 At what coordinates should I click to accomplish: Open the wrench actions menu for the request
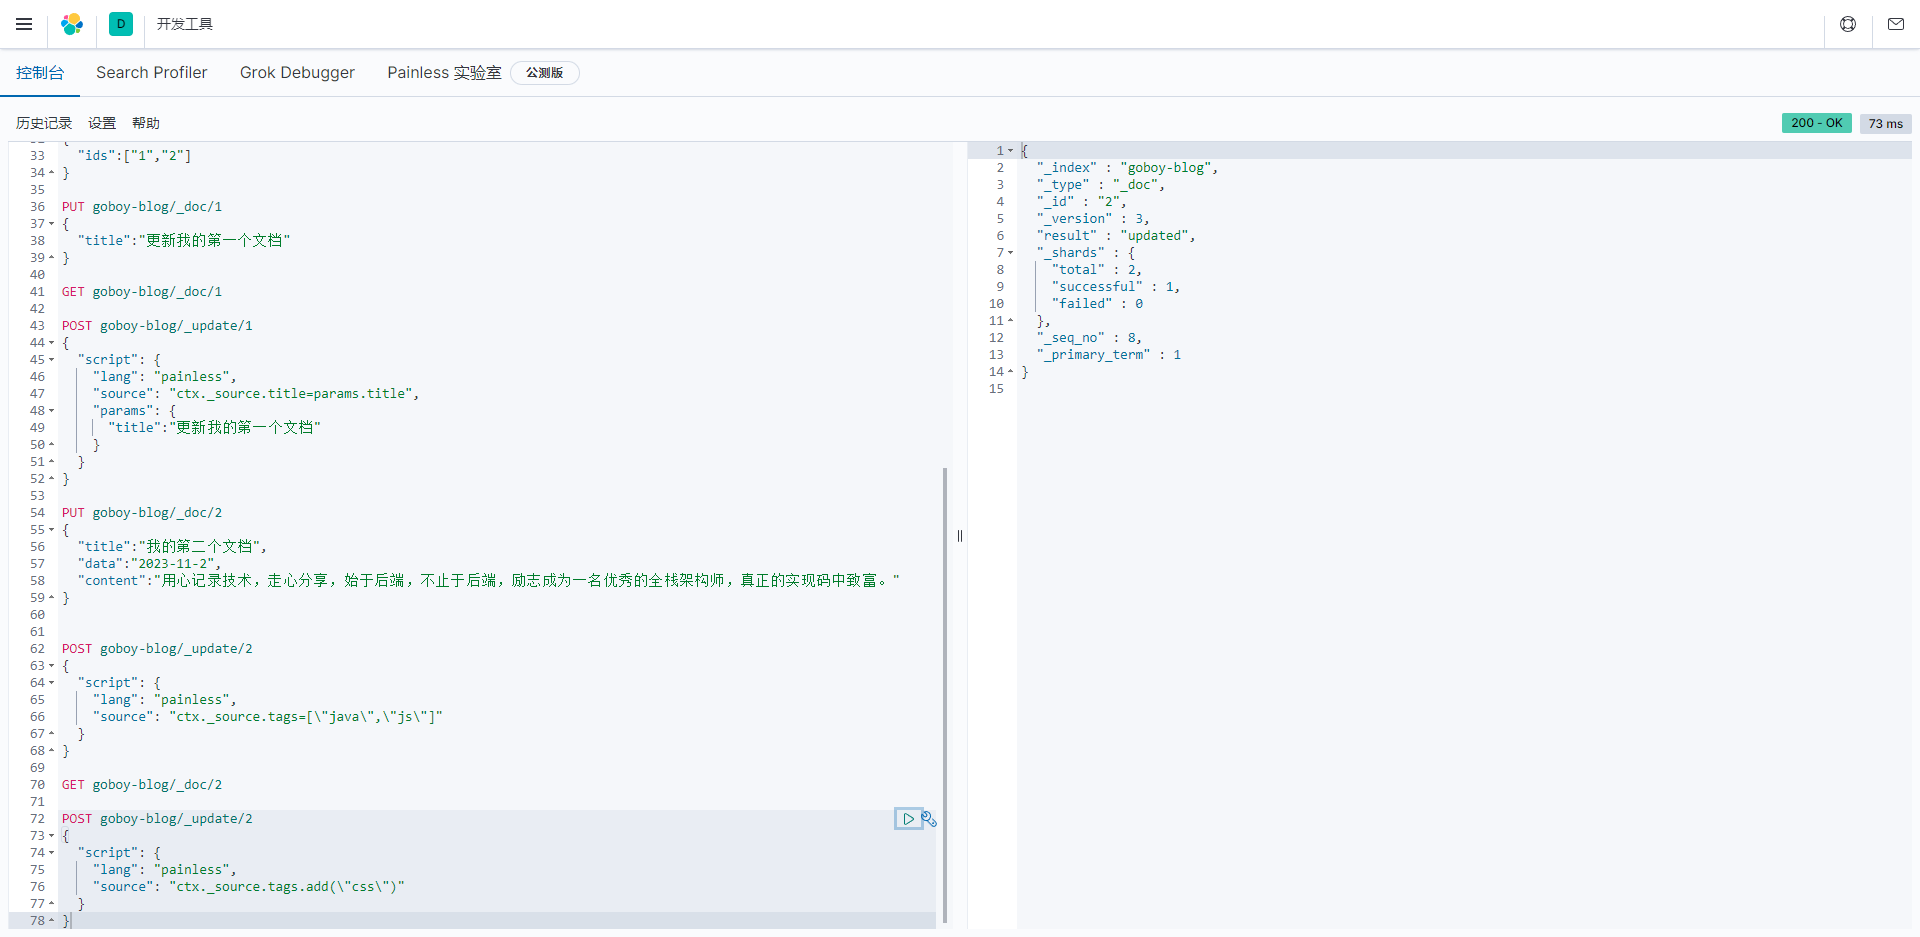pos(929,819)
